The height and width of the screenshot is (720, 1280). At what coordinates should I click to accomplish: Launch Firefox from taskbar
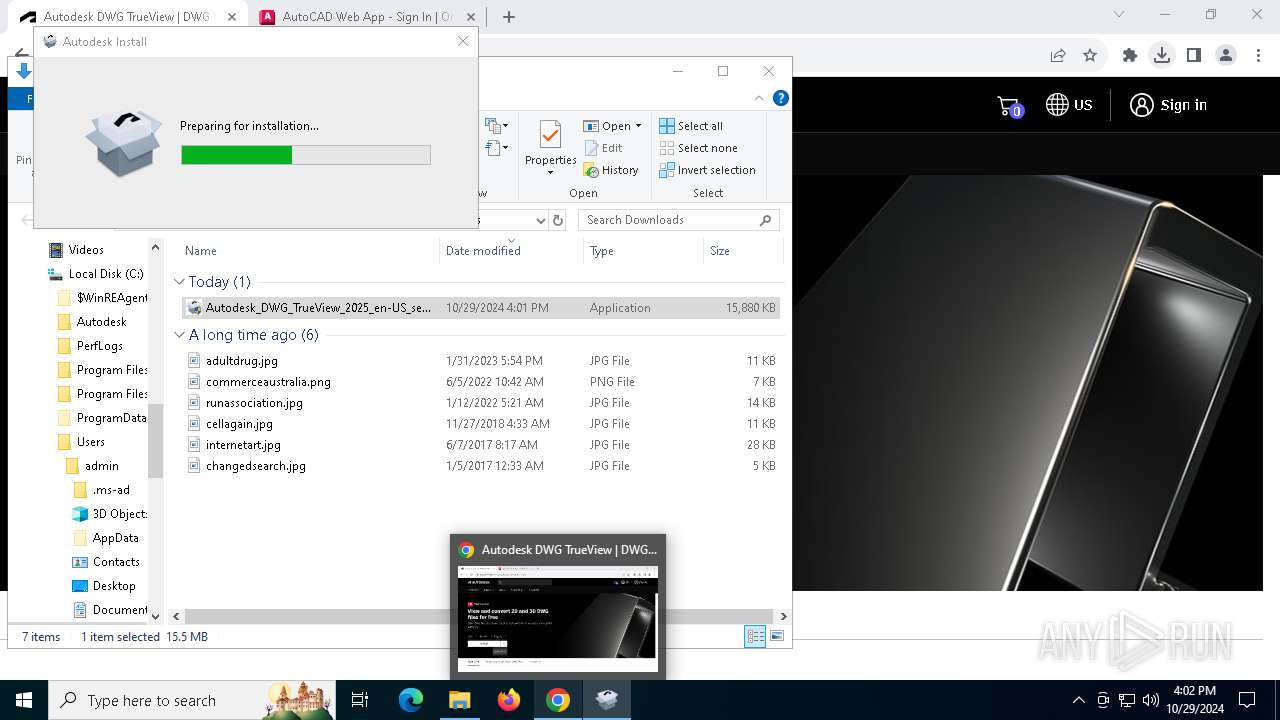point(509,700)
